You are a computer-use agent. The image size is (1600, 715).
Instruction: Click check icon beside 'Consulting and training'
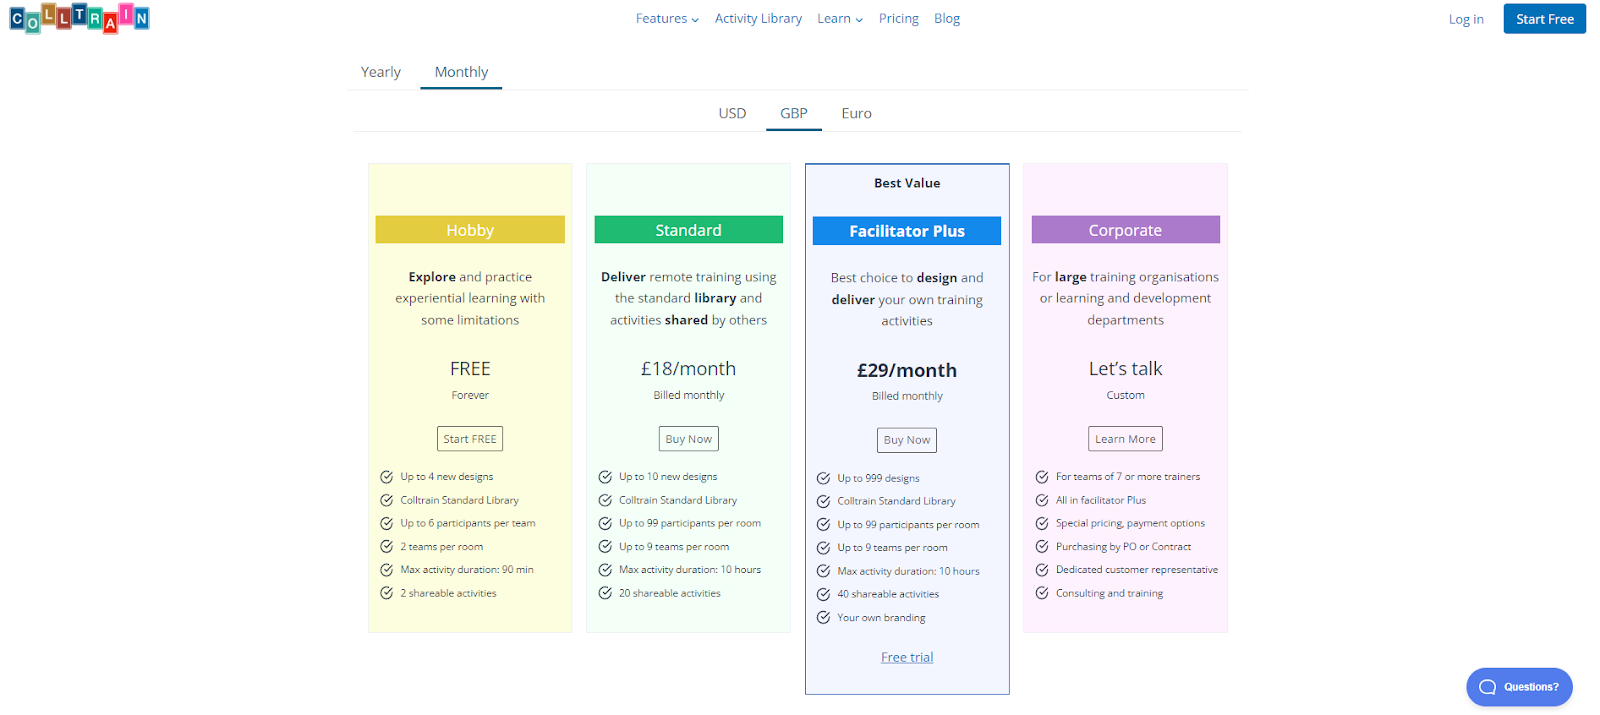pyautogui.click(x=1042, y=593)
